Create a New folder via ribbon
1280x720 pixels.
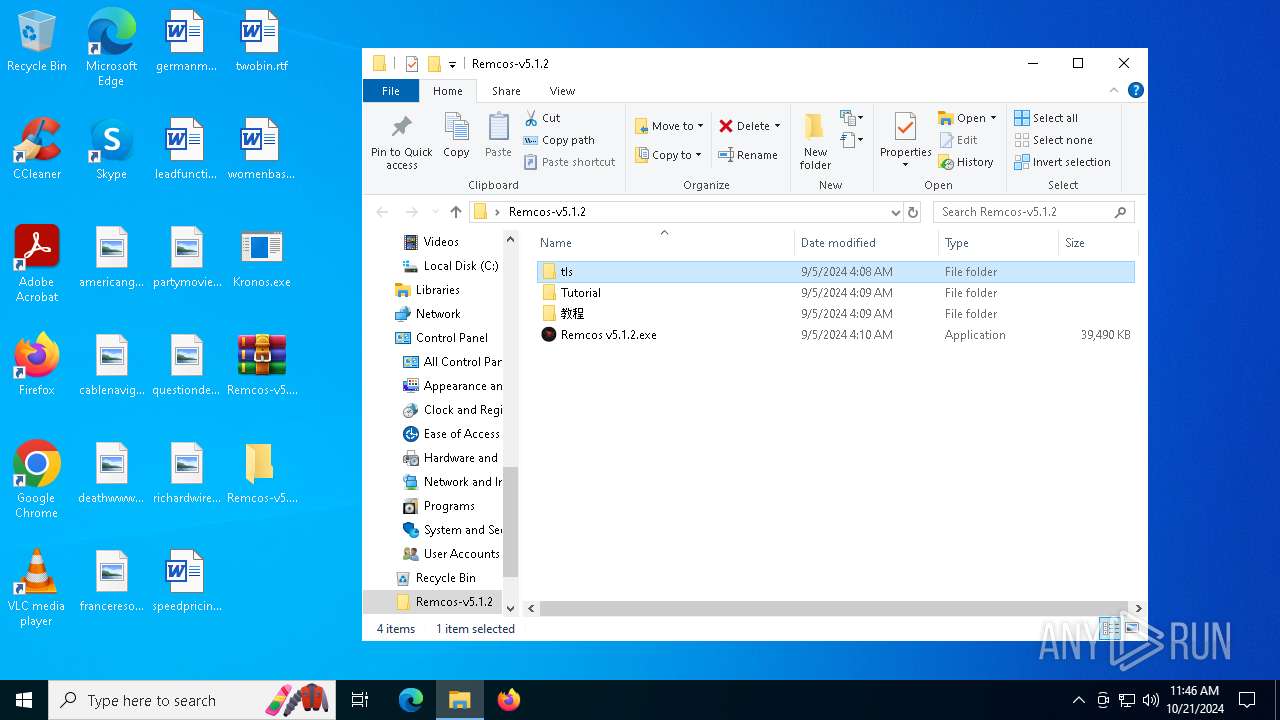815,141
